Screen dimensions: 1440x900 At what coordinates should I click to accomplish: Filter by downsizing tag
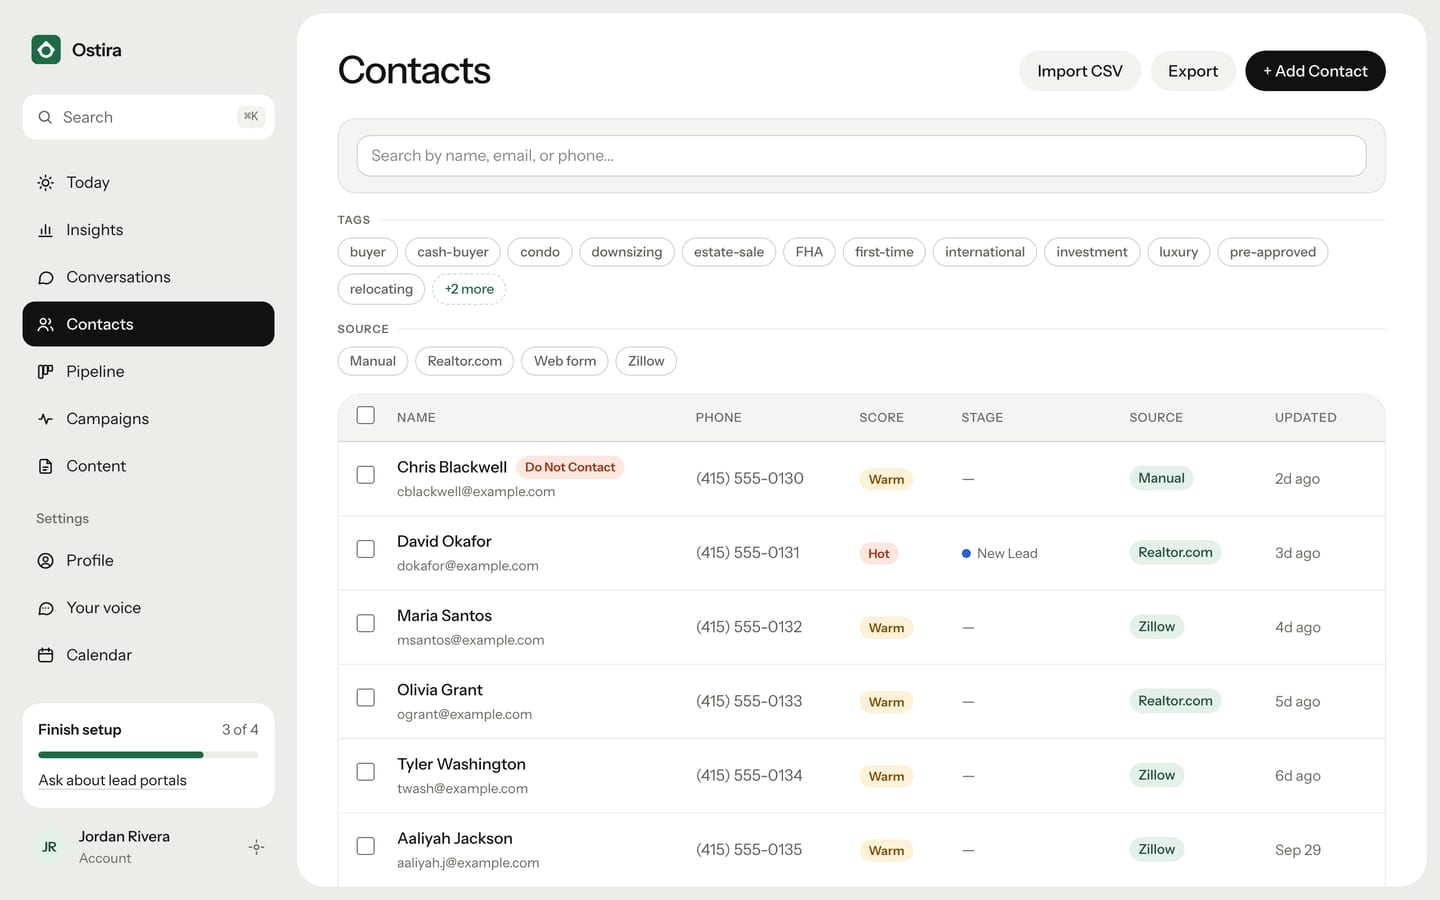pos(627,252)
